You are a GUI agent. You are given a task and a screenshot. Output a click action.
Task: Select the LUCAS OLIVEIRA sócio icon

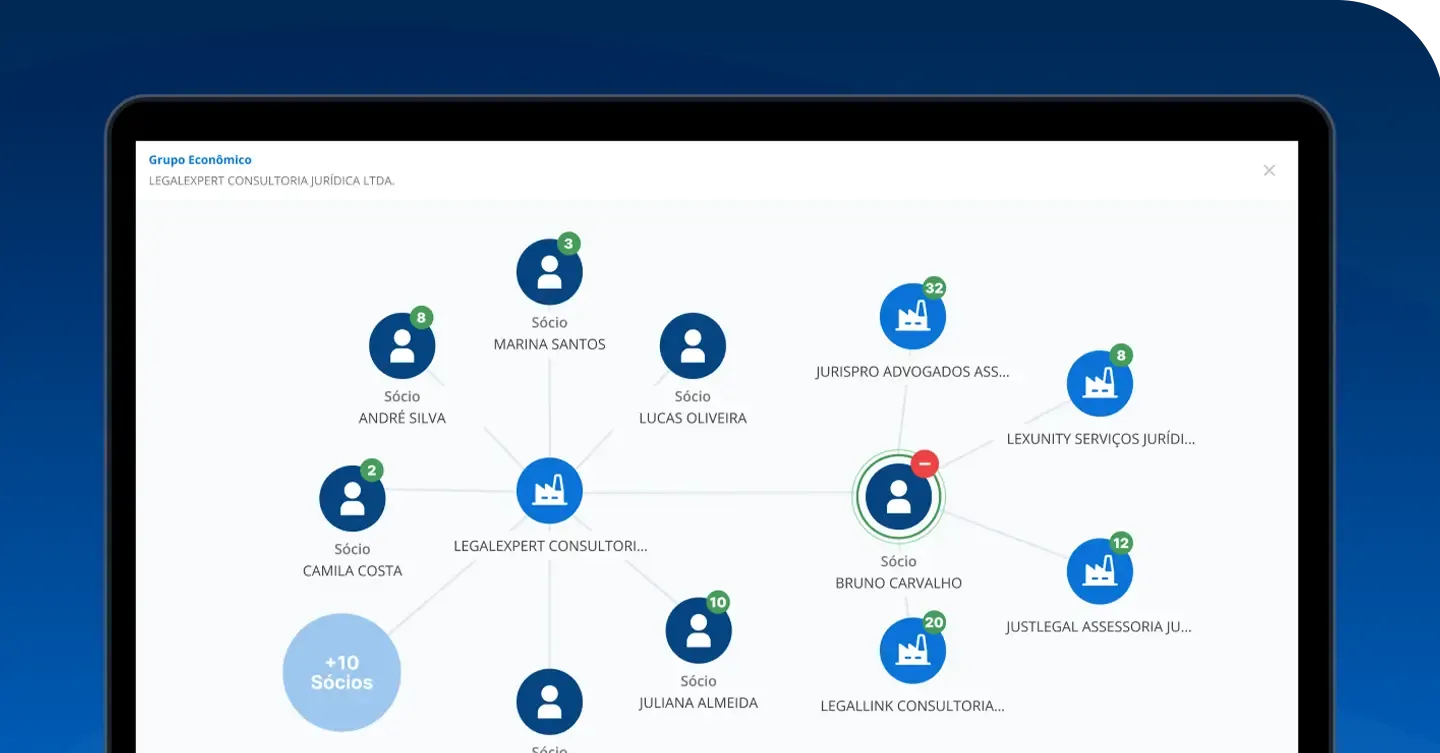[x=693, y=345]
